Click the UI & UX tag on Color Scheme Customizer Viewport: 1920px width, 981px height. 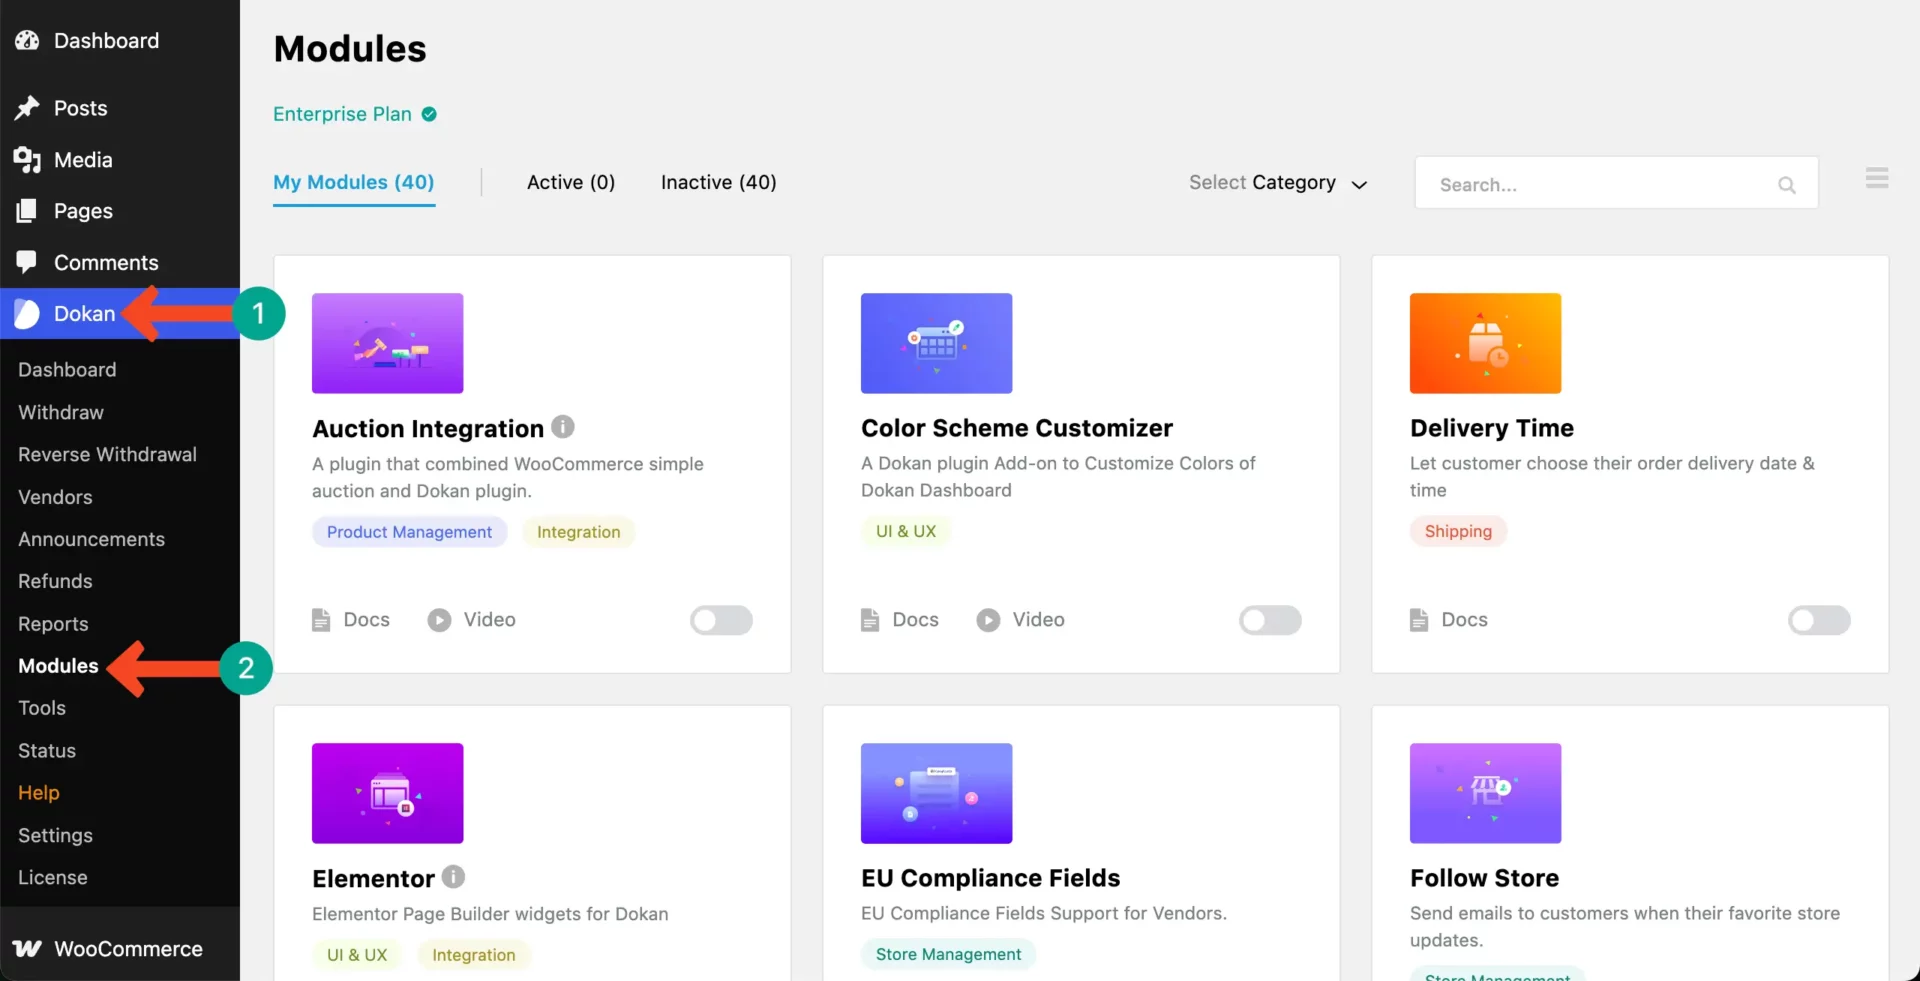point(906,531)
